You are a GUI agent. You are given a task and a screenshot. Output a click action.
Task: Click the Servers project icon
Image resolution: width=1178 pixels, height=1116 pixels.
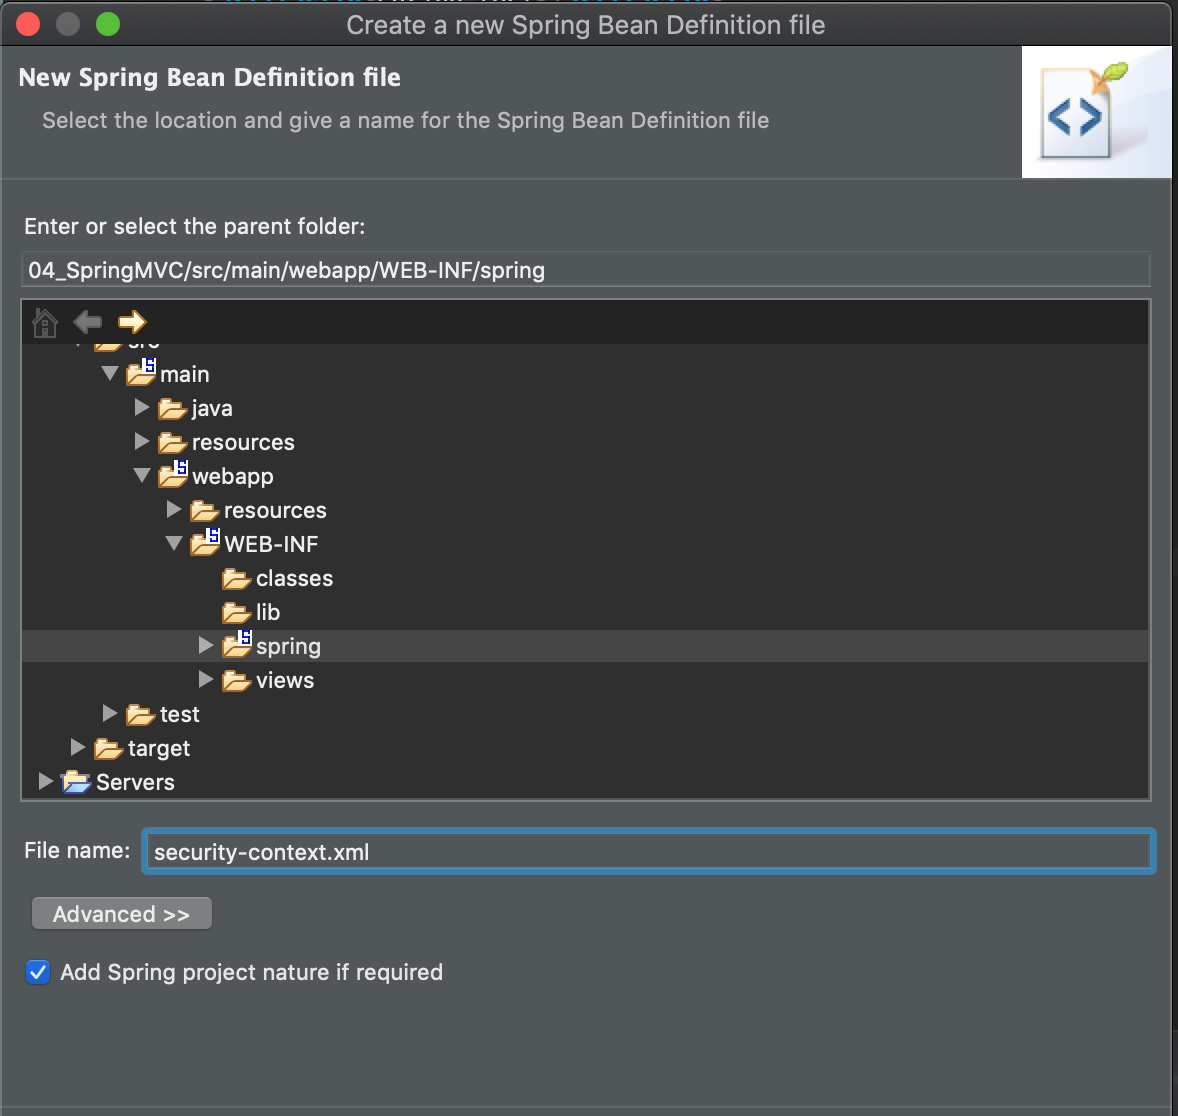coord(76,782)
